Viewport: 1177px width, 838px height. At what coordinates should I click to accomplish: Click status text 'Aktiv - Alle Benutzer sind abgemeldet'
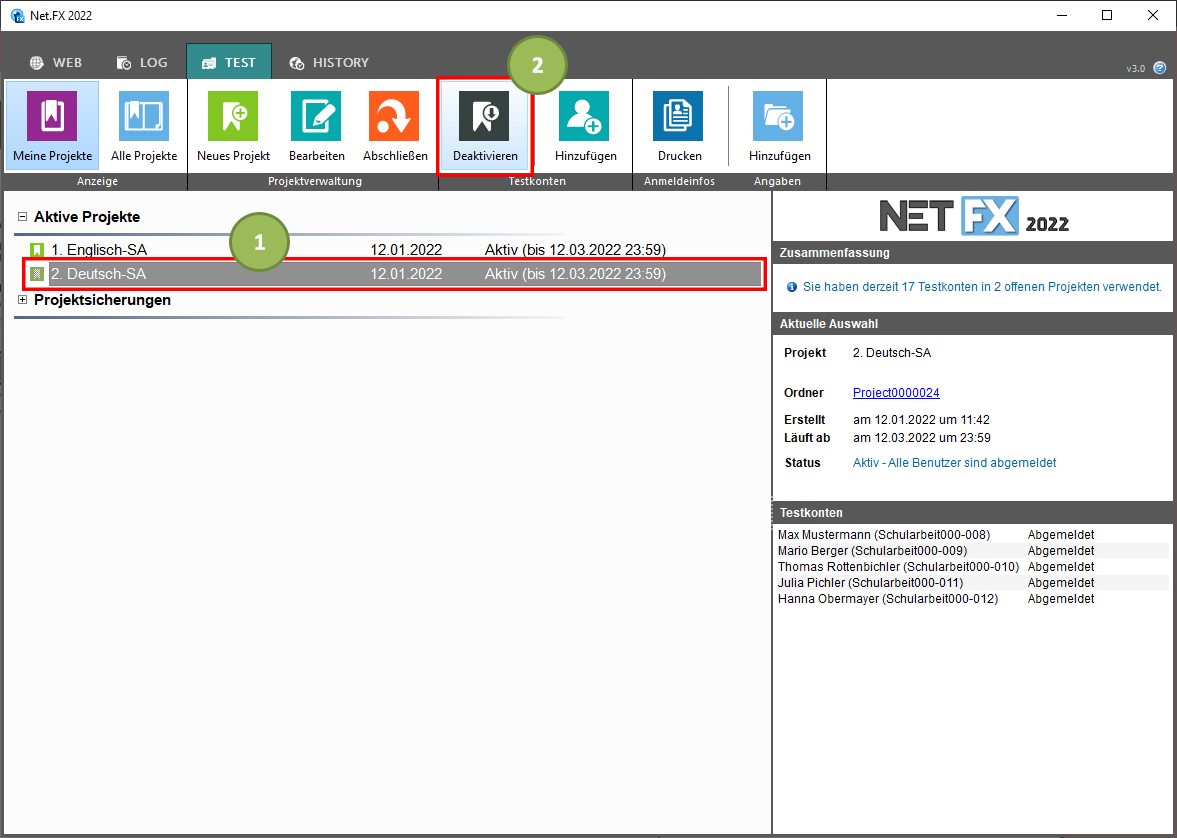955,463
